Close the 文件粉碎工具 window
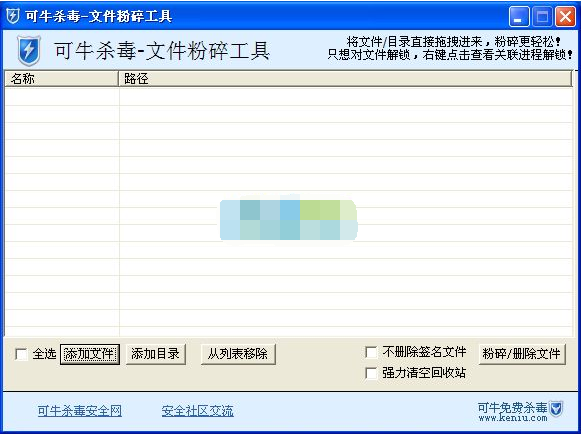The width and height of the screenshot is (581, 436). click(x=565, y=17)
